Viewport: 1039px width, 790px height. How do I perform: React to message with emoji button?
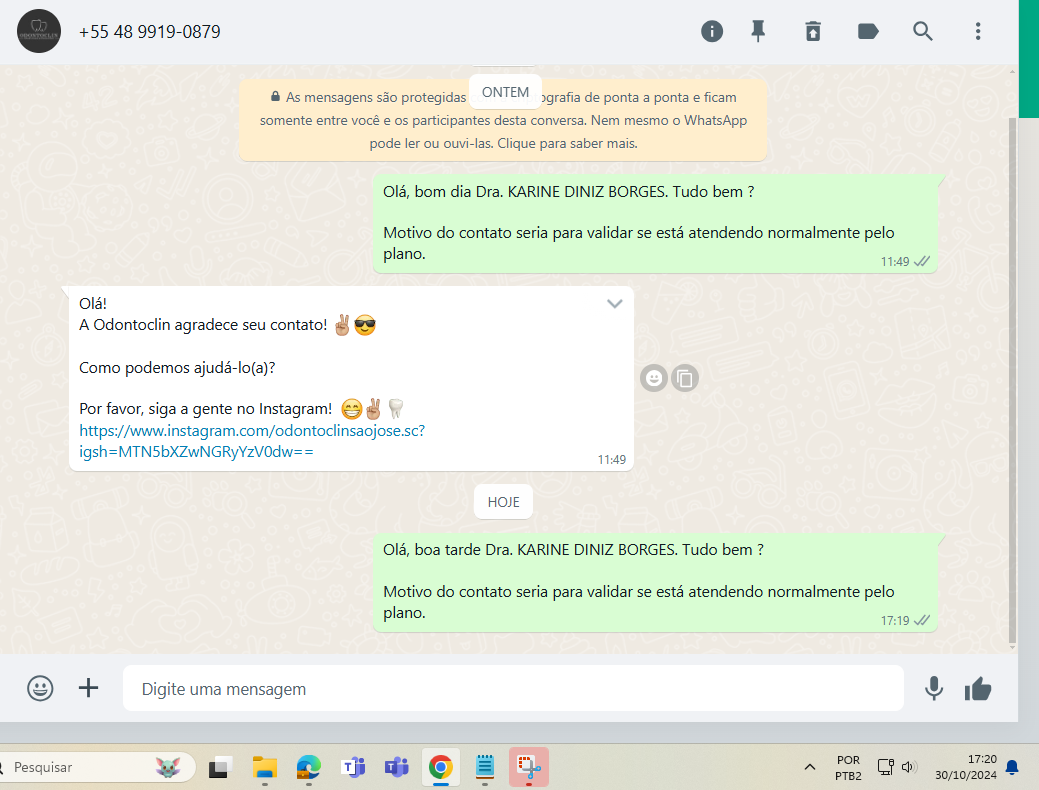click(654, 378)
